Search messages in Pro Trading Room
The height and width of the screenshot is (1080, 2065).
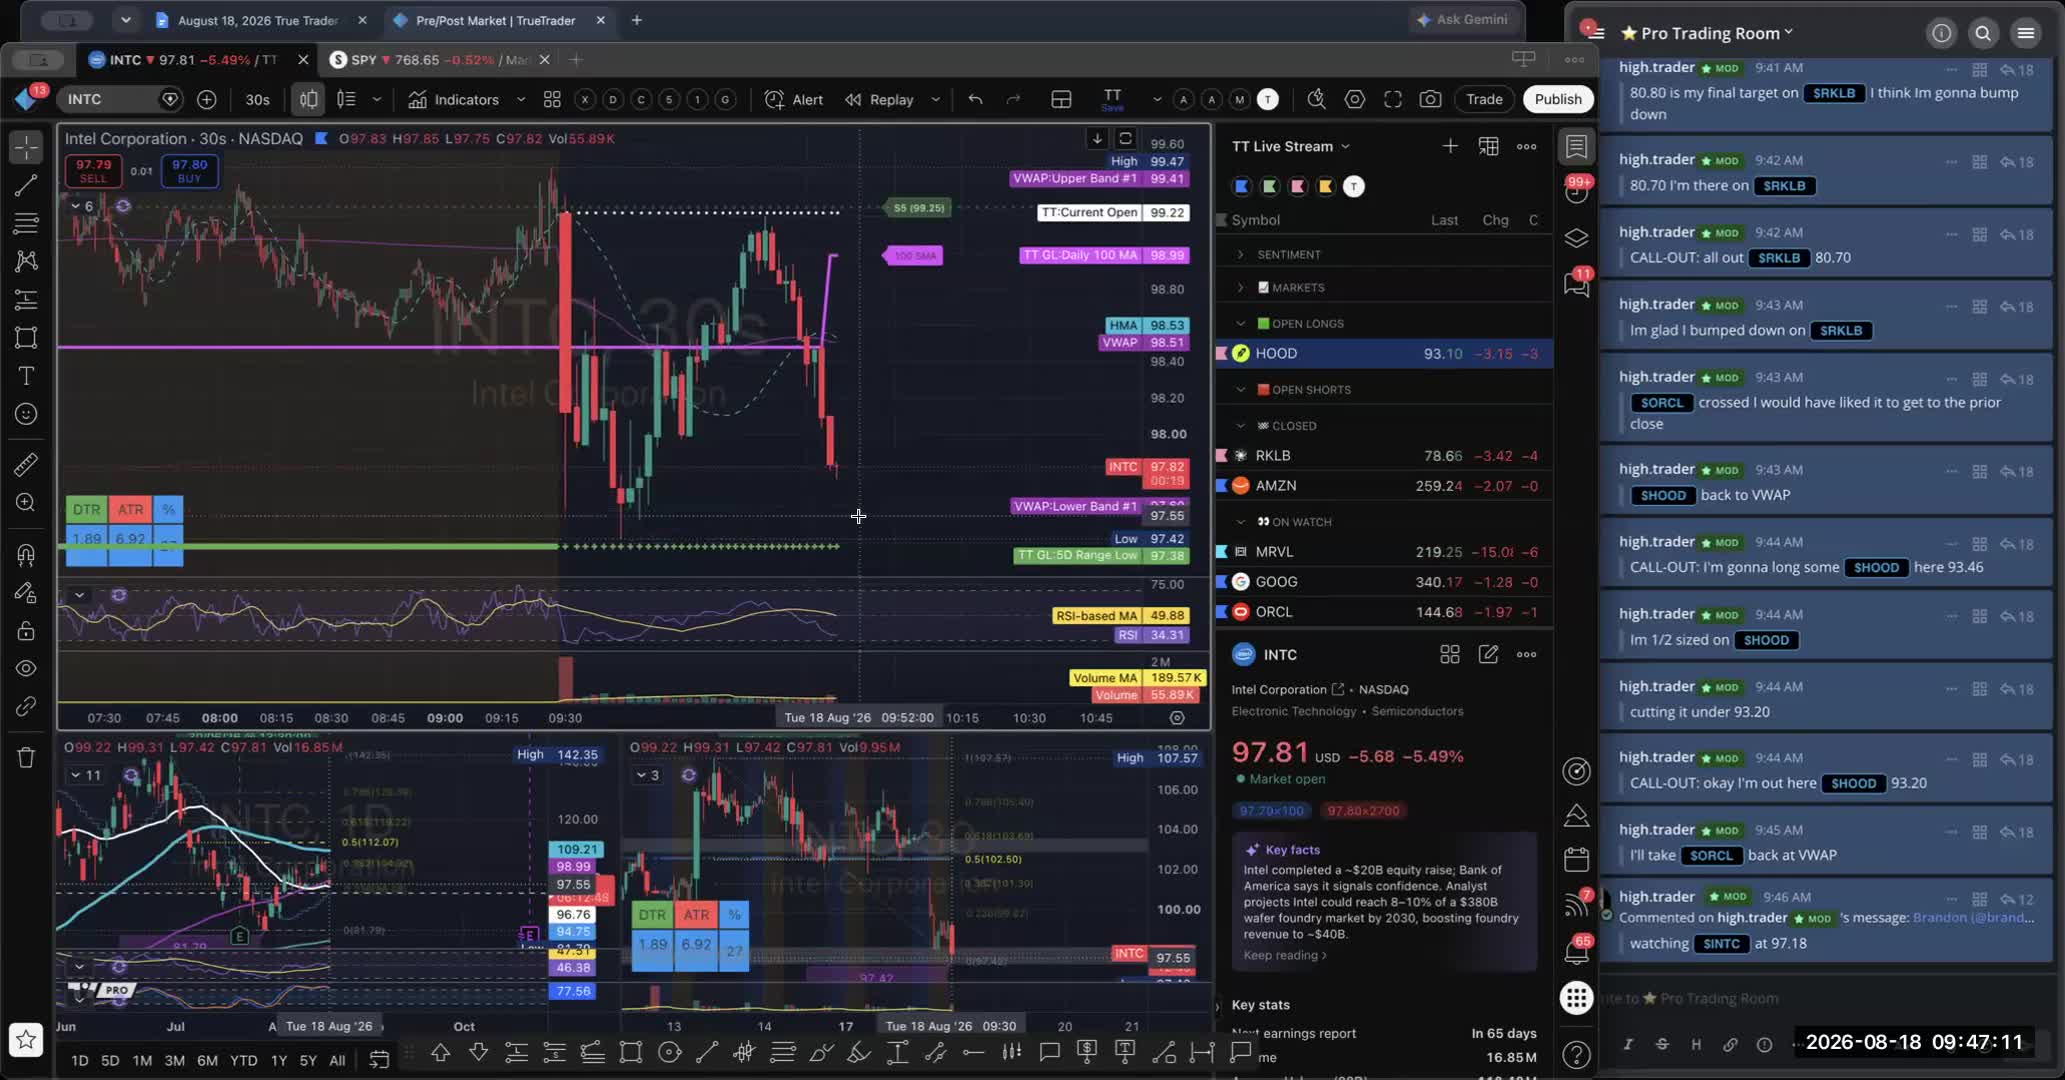tap(1982, 33)
